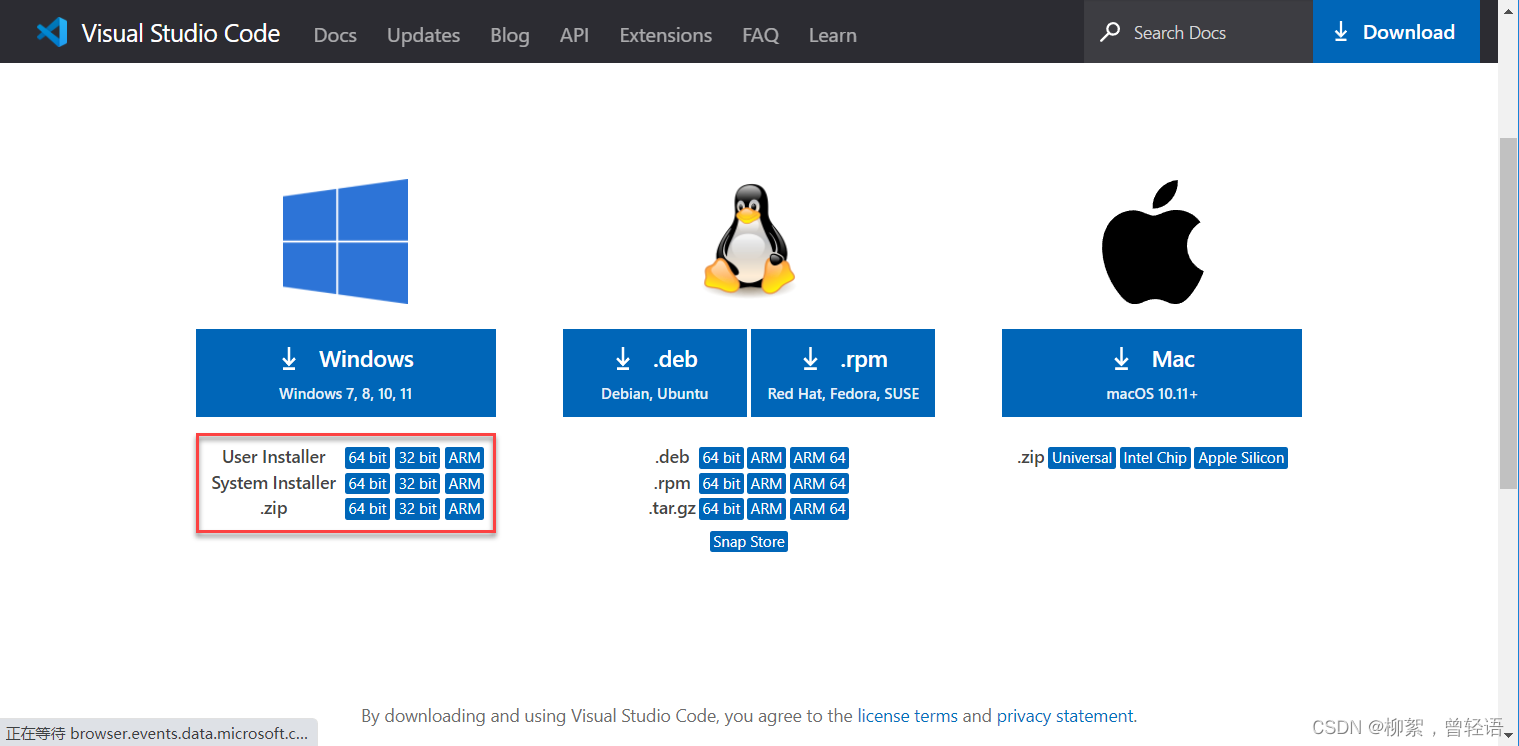Screen dimensions: 1519x746
Task: Download Mac .zip Universal
Action: tap(1082, 458)
